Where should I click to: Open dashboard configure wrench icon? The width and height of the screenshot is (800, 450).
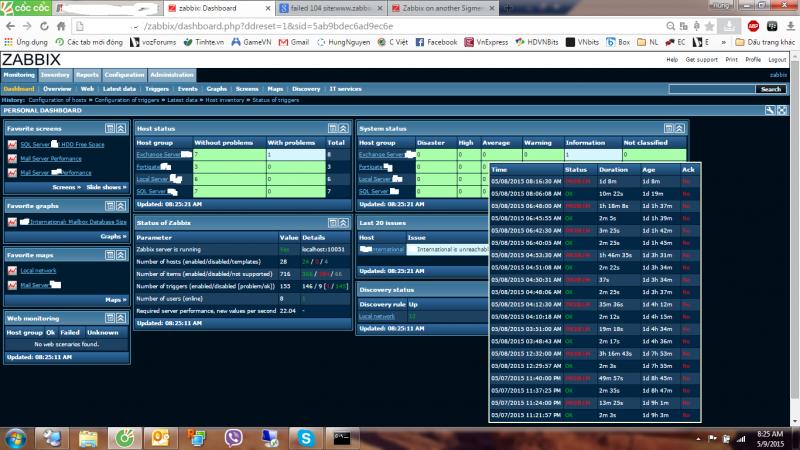(x=770, y=110)
